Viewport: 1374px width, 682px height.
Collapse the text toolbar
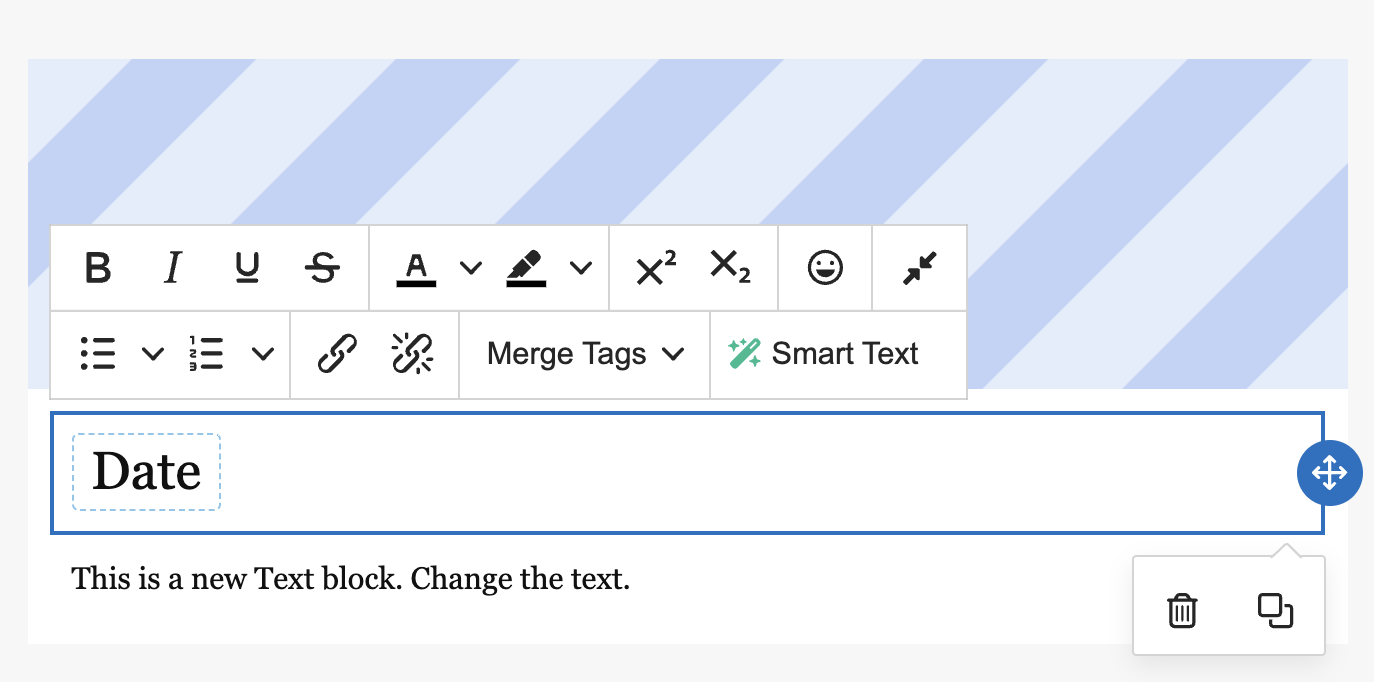tap(919, 268)
